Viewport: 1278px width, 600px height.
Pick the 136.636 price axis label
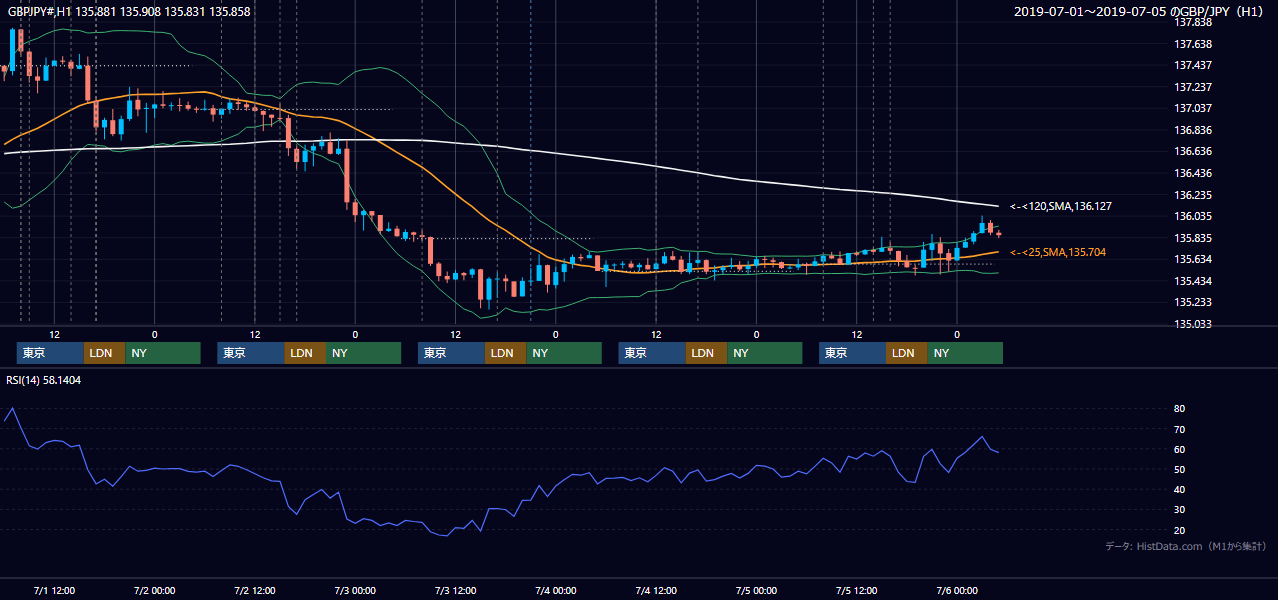coord(1194,151)
